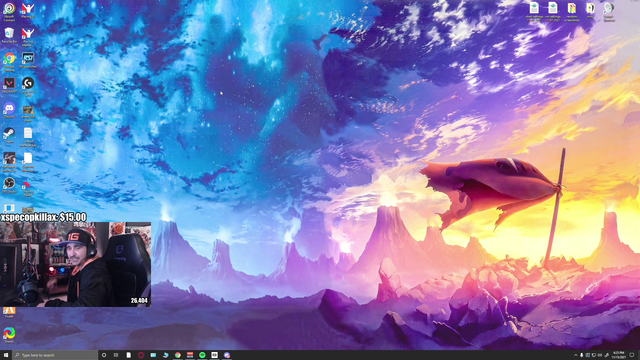The height and width of the screenshot is (360, 640).
Task: Open Cortana circle icon on the taskbar
Action: 104,355
